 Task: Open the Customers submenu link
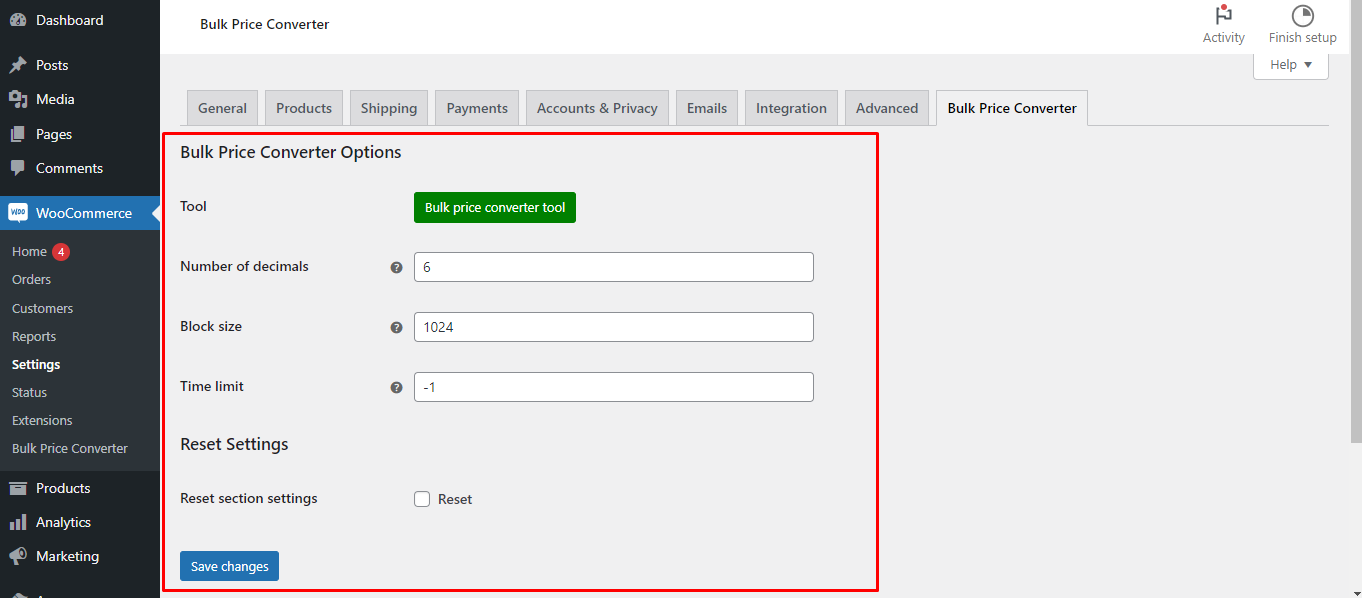pos(42,308)
